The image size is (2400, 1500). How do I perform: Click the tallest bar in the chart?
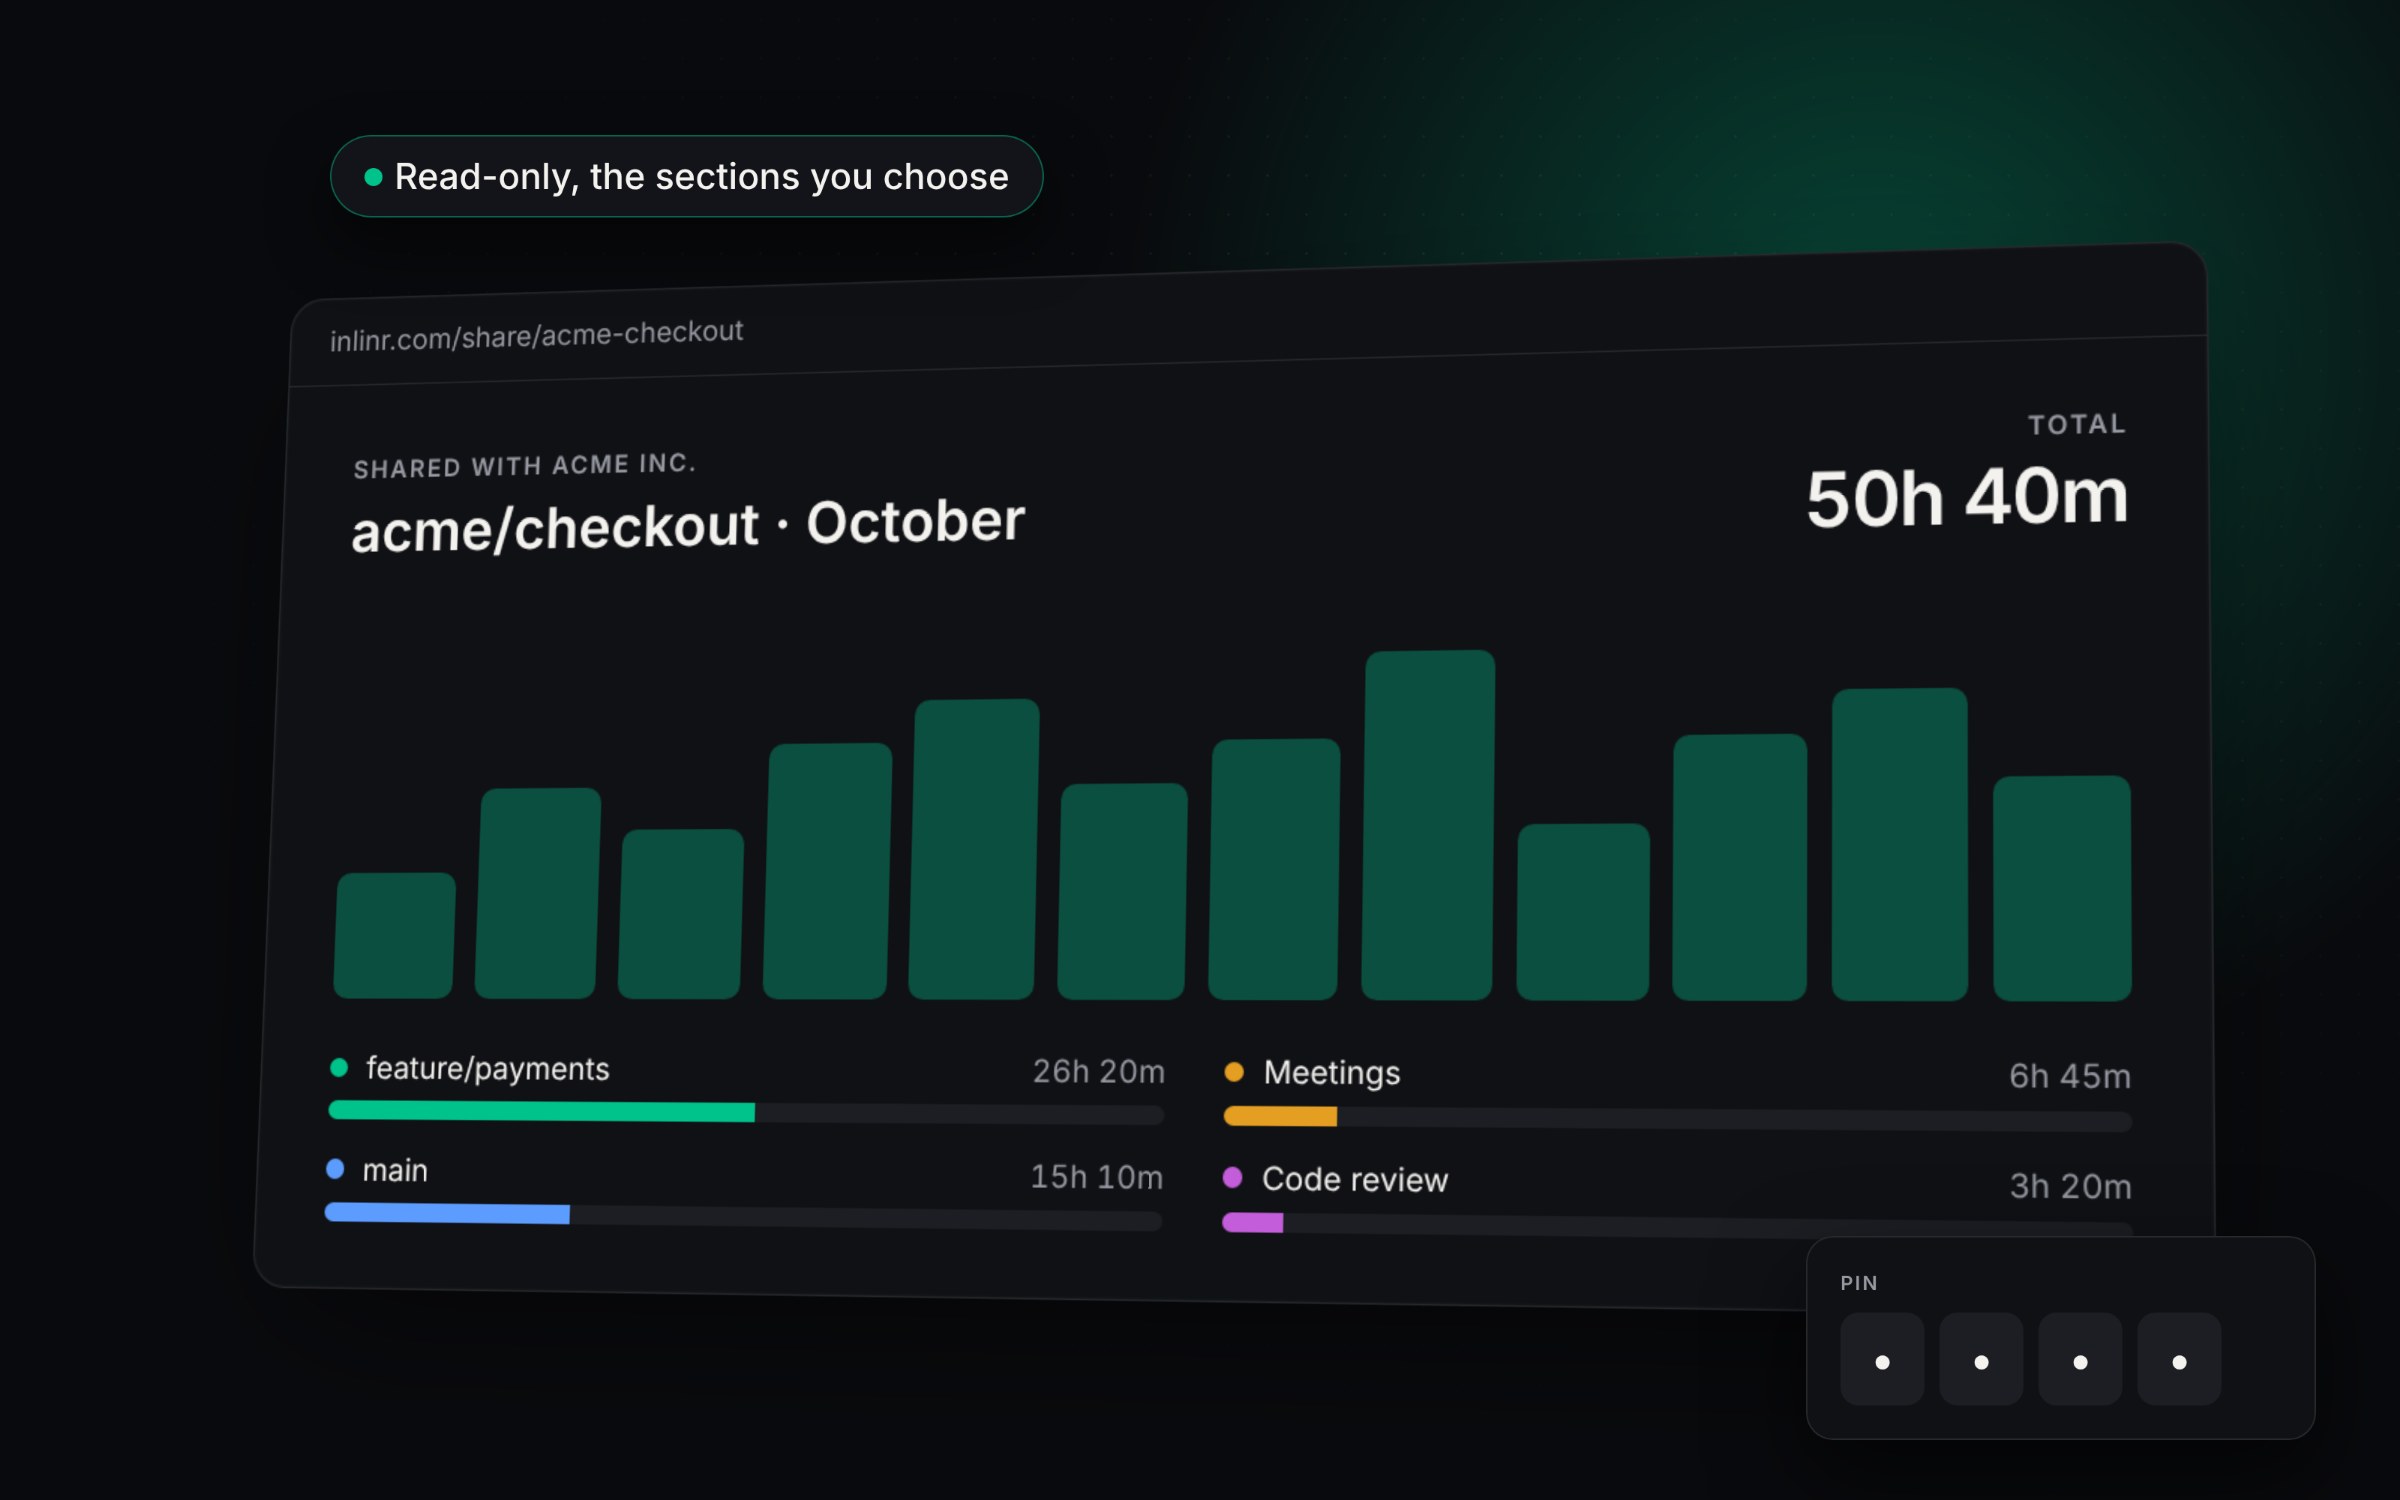(x=1428, y=825)
